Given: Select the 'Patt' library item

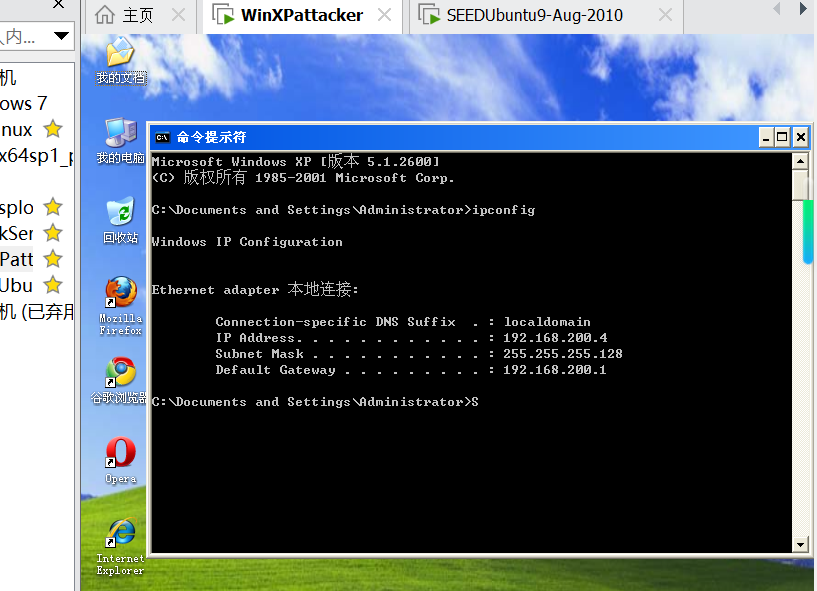Looking at the screenshot, I should 17,259.
